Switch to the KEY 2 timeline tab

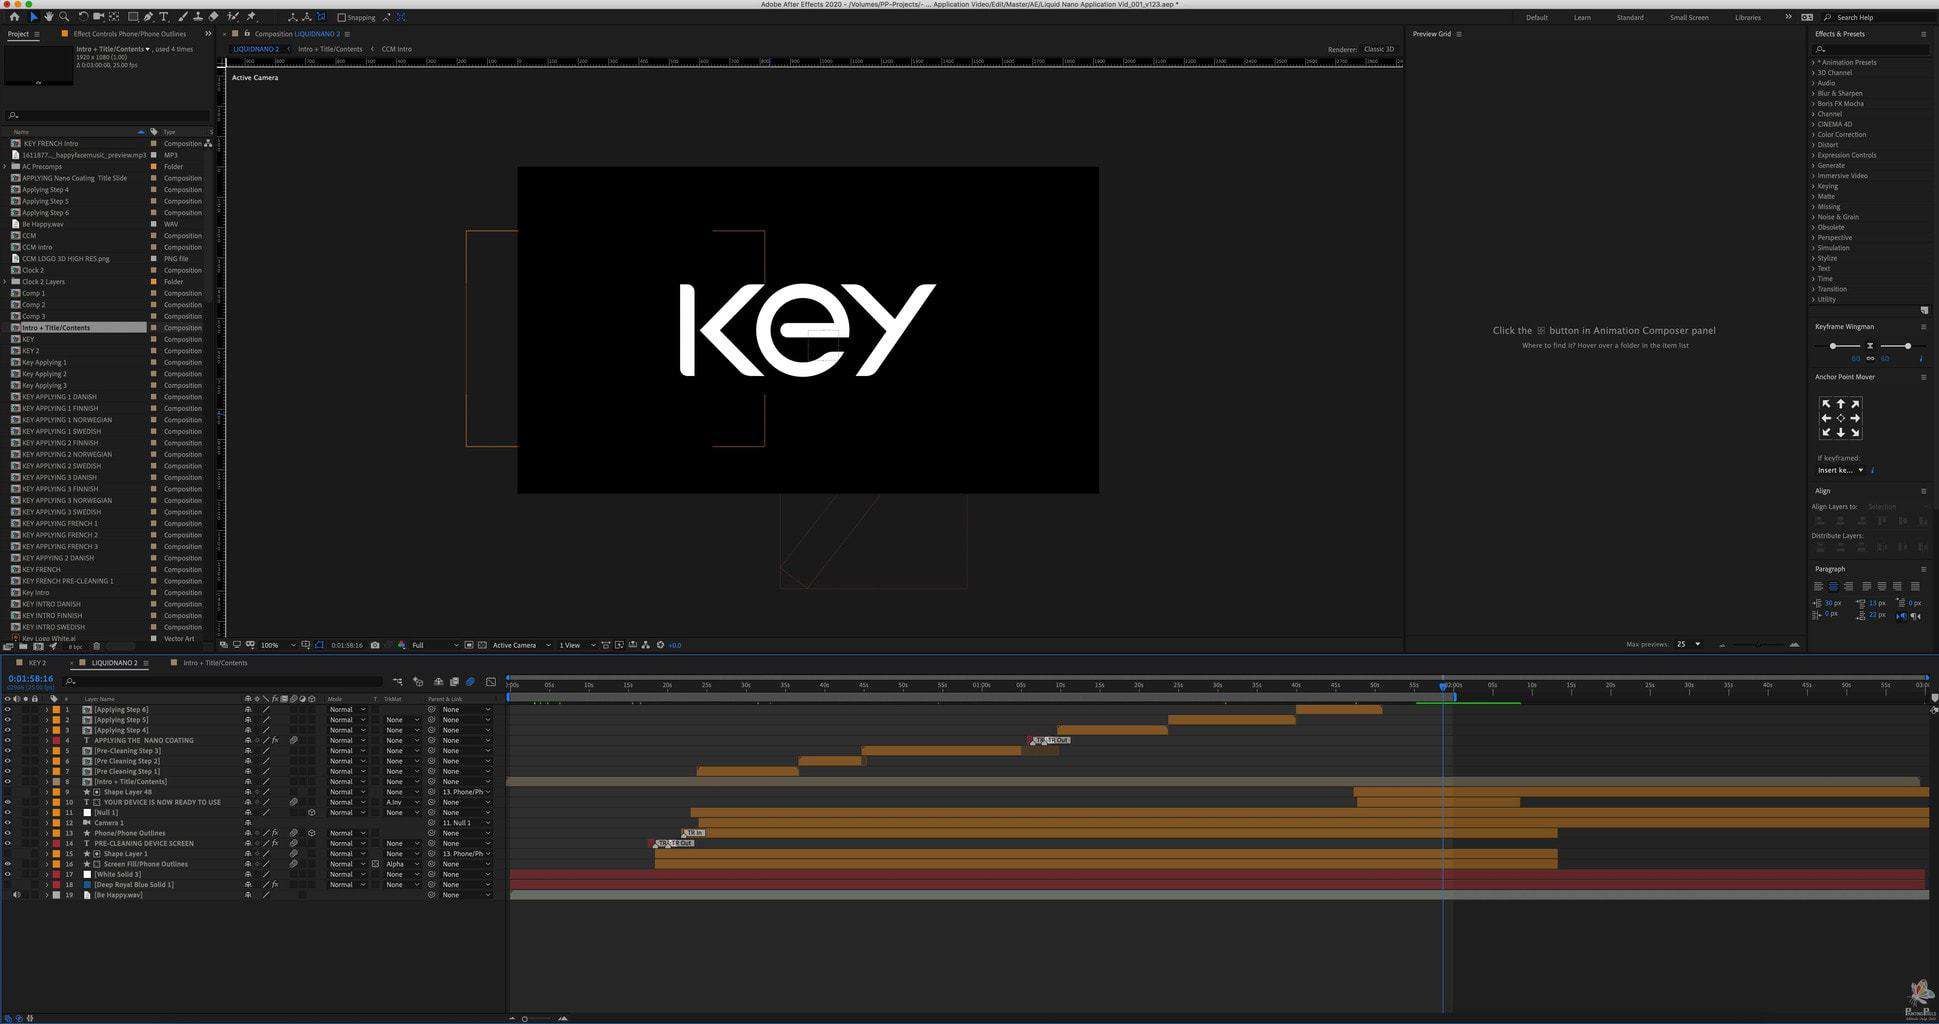(x=37, y=663)
